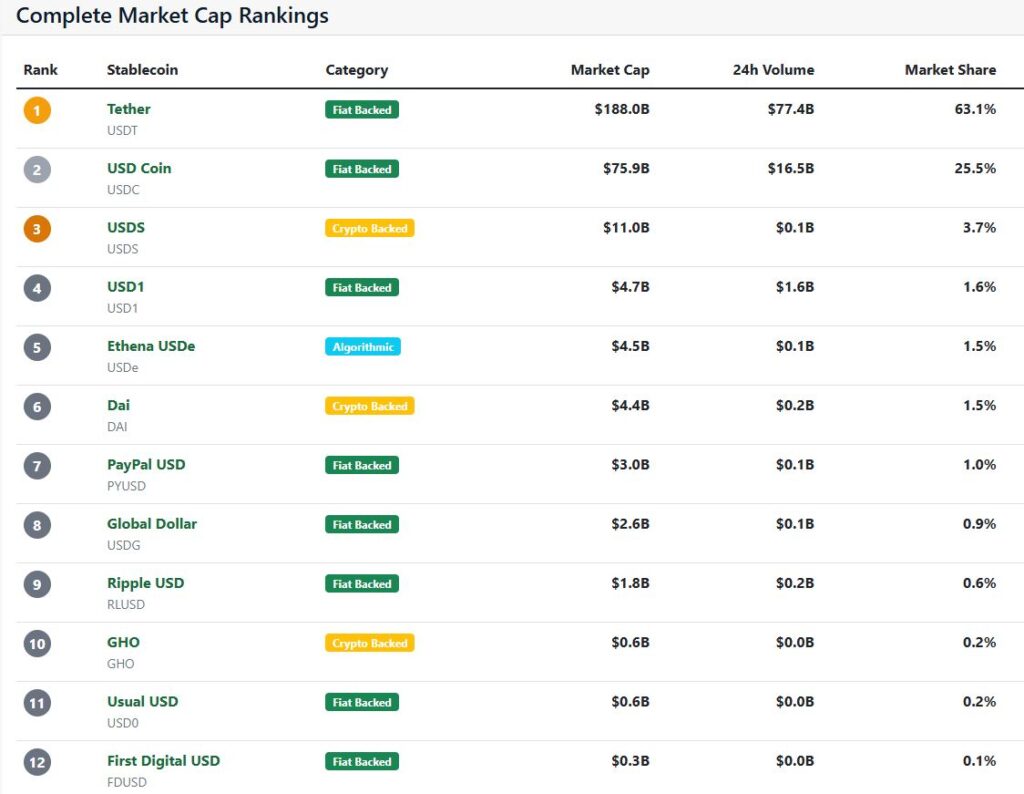Select the 3.7% market share value

point(979,228)
